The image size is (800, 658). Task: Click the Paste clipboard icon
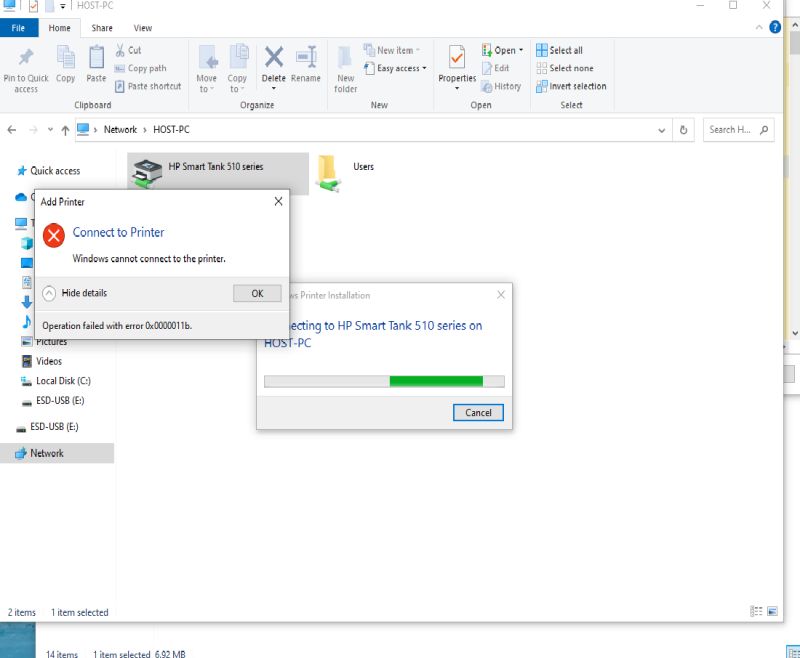click(96, 57)
